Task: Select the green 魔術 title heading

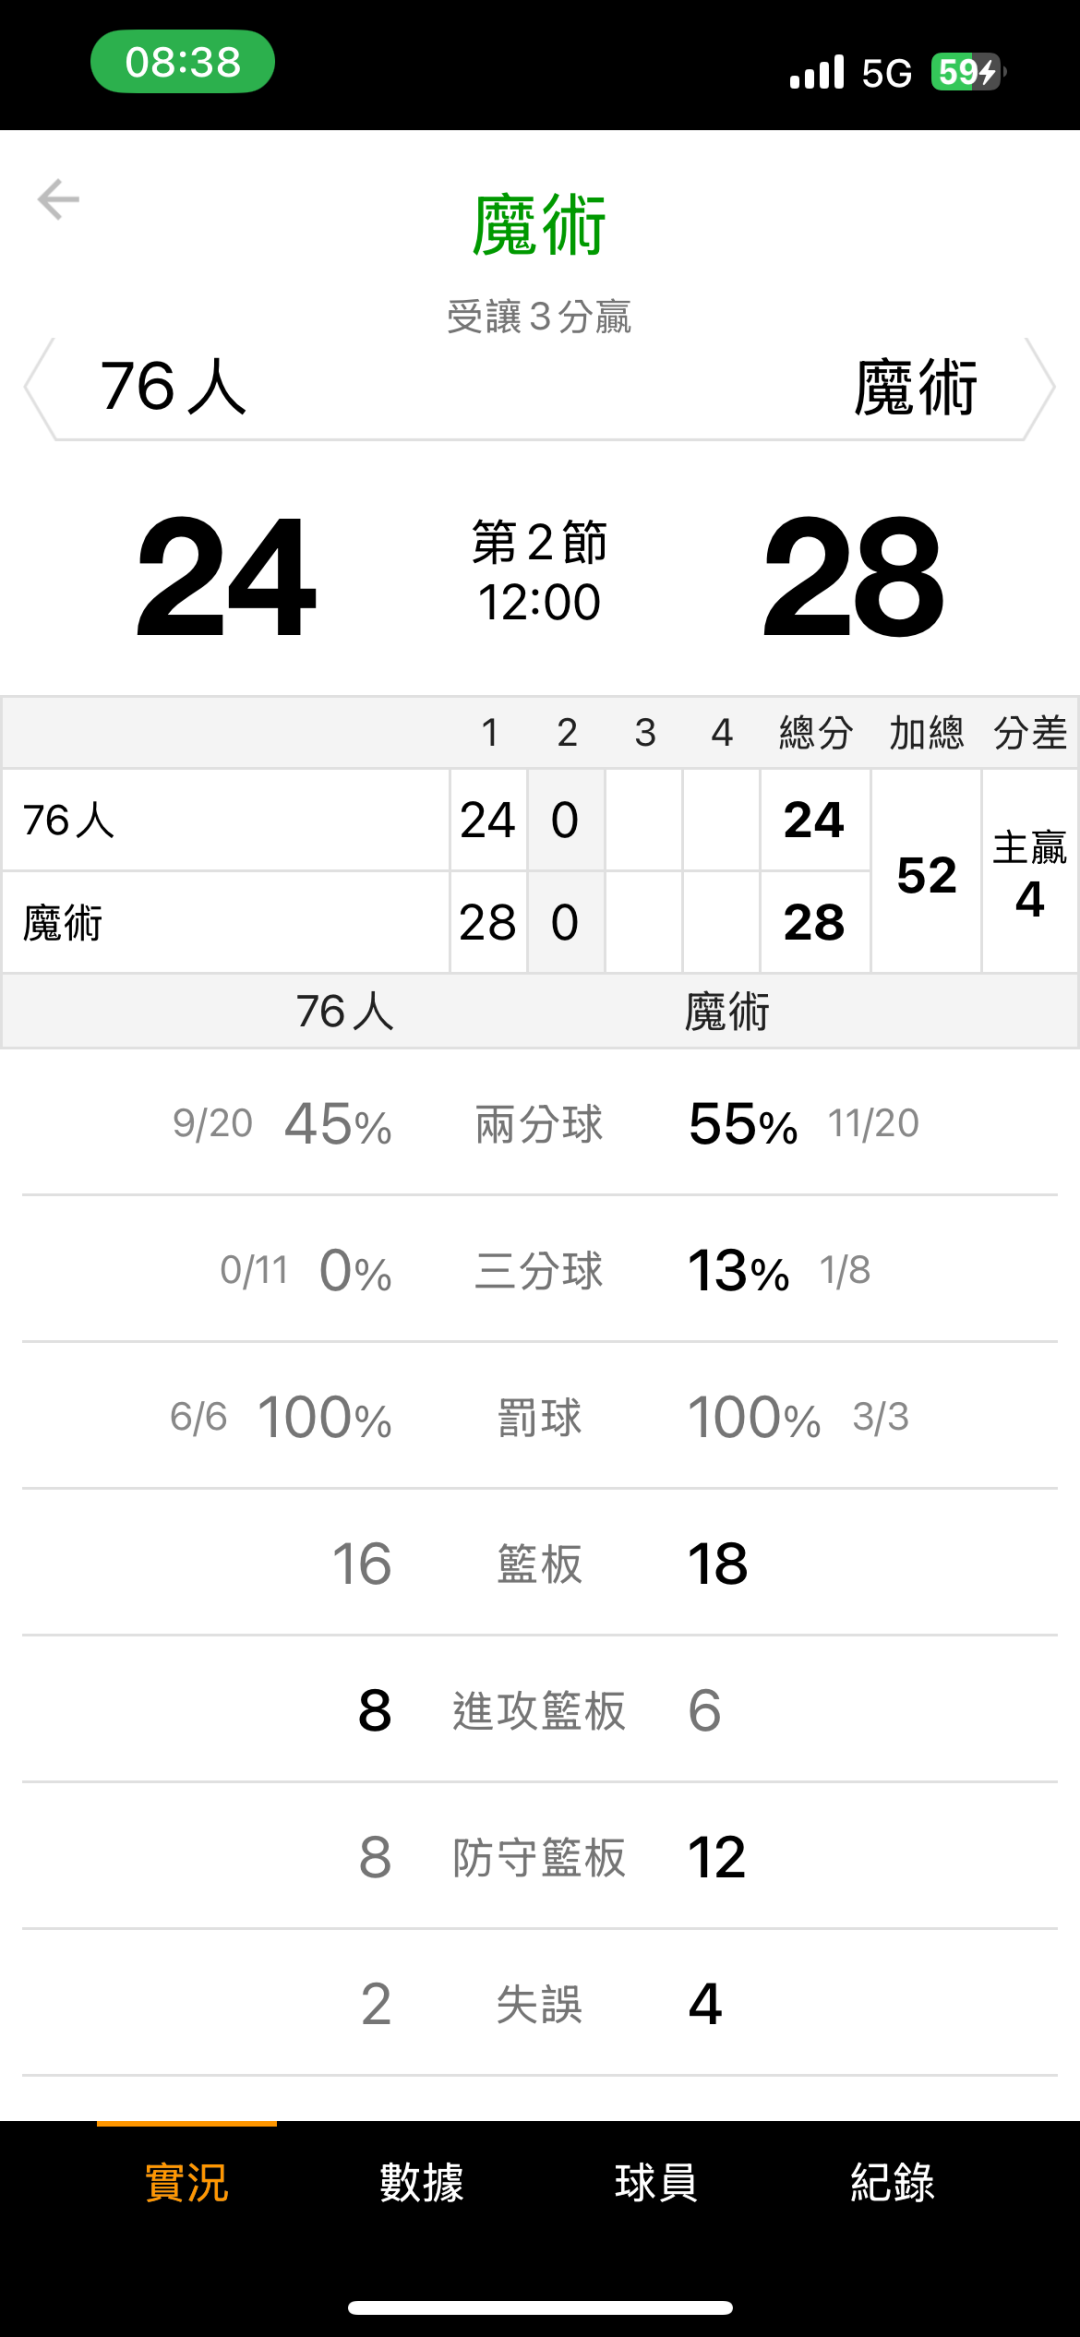Action: [539, 226]
